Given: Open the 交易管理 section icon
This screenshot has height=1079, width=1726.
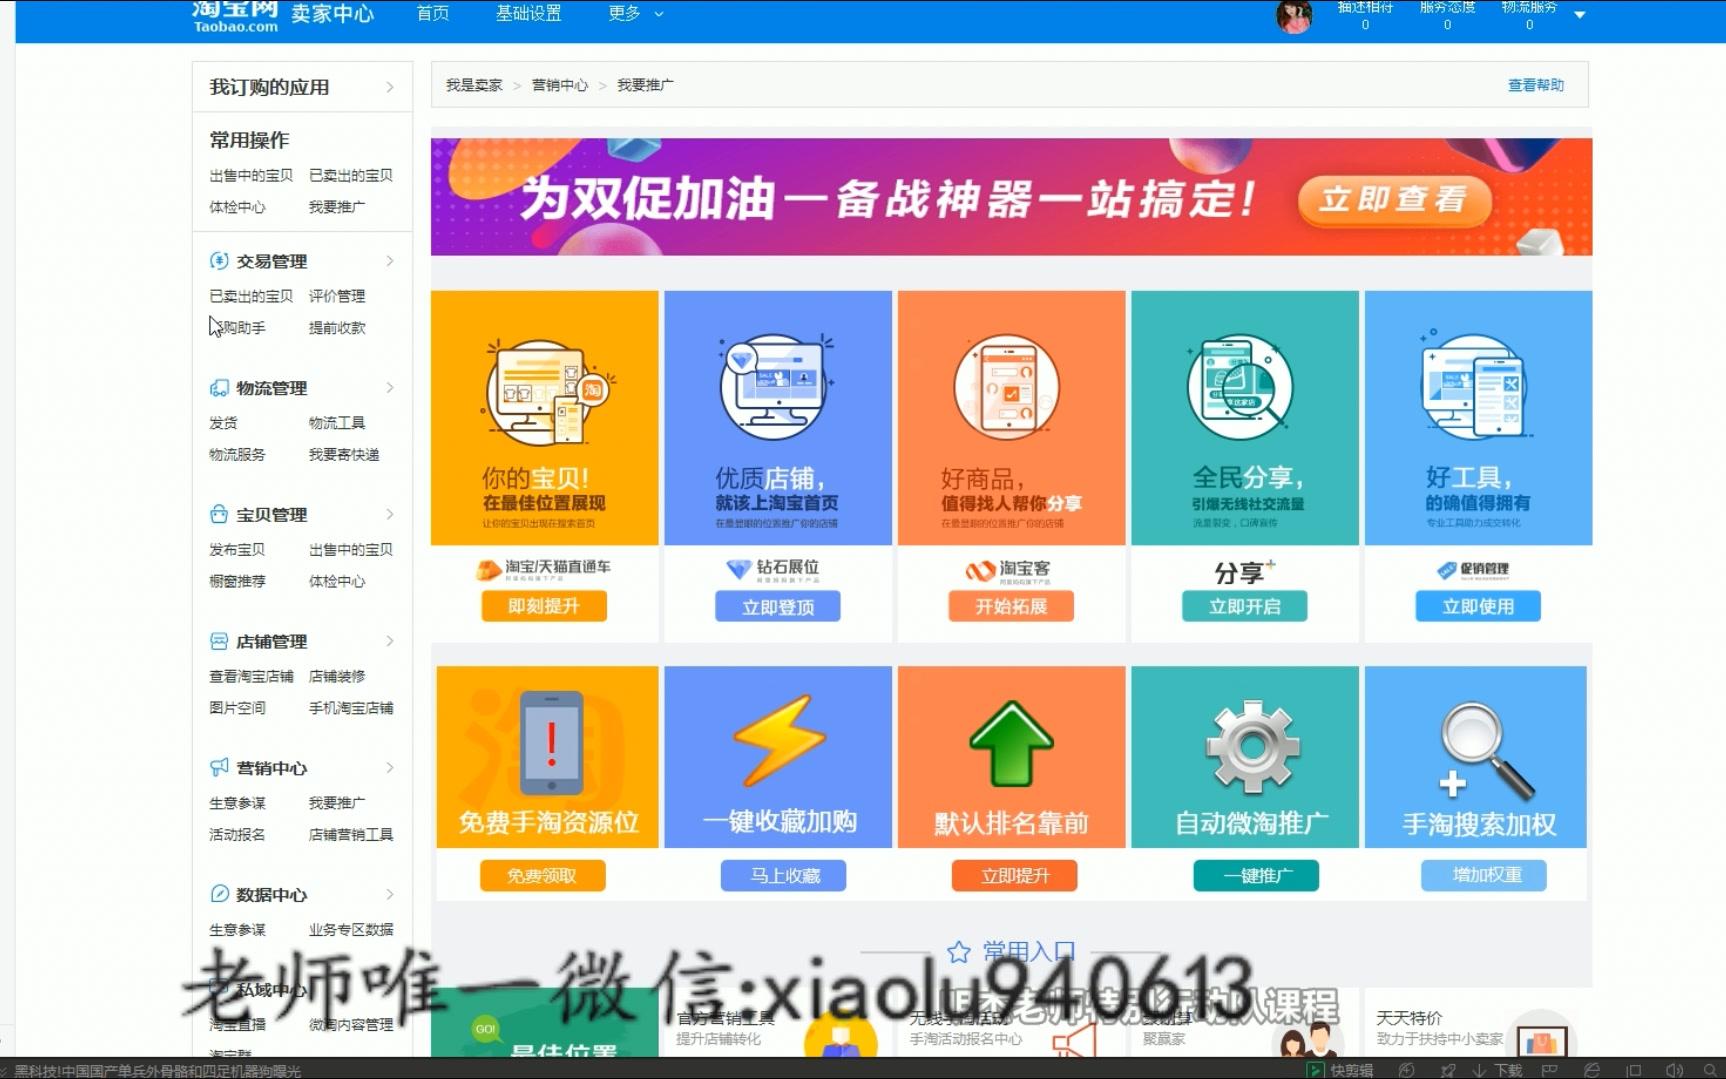Looking at the screenshot, I should coord(219,261).
